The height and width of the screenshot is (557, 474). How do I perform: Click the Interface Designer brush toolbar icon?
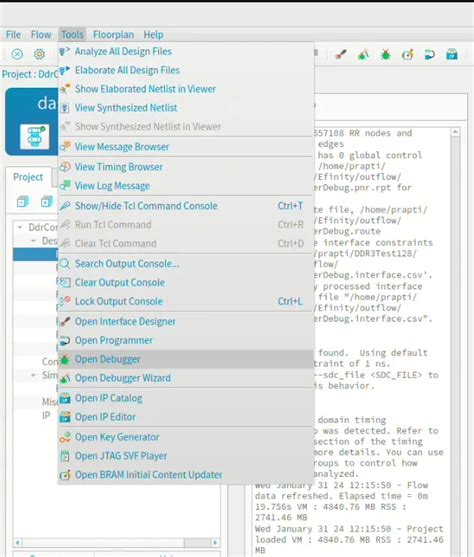coord(341,55)
